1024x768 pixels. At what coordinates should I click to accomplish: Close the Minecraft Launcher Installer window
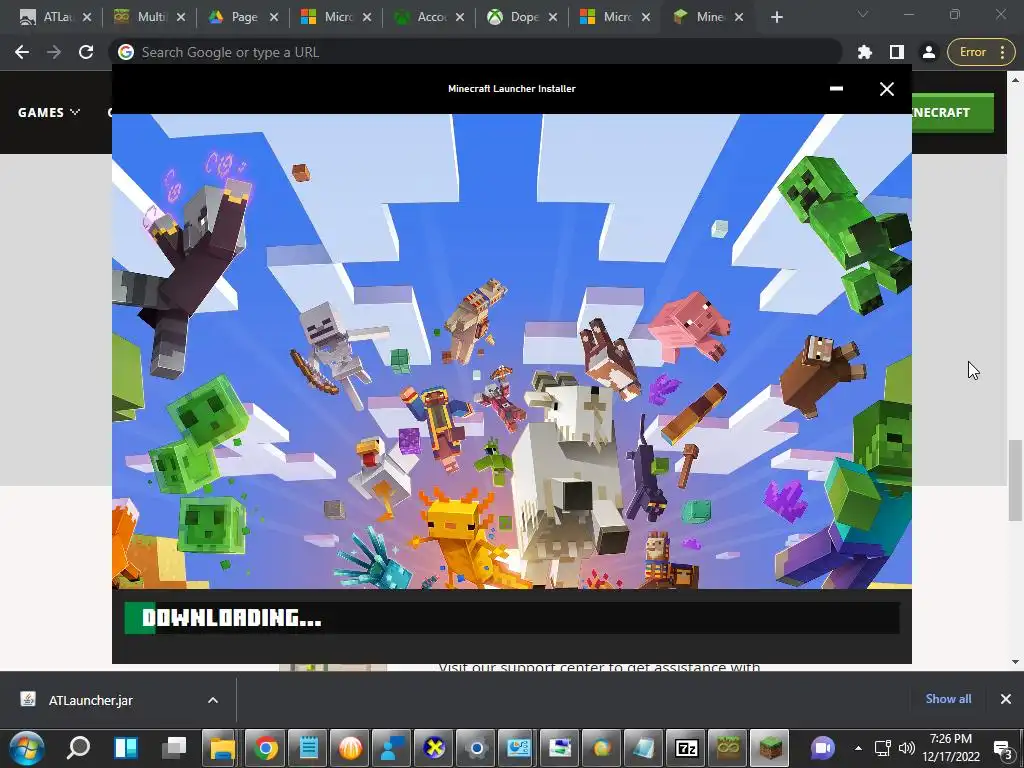[x=886, y=89]
